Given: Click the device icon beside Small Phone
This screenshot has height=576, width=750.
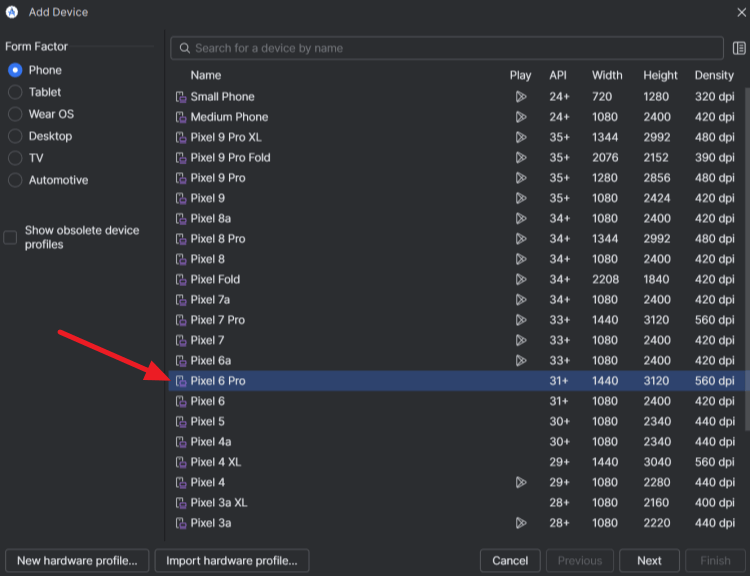Looking at the screenshot, I should 181,97.
